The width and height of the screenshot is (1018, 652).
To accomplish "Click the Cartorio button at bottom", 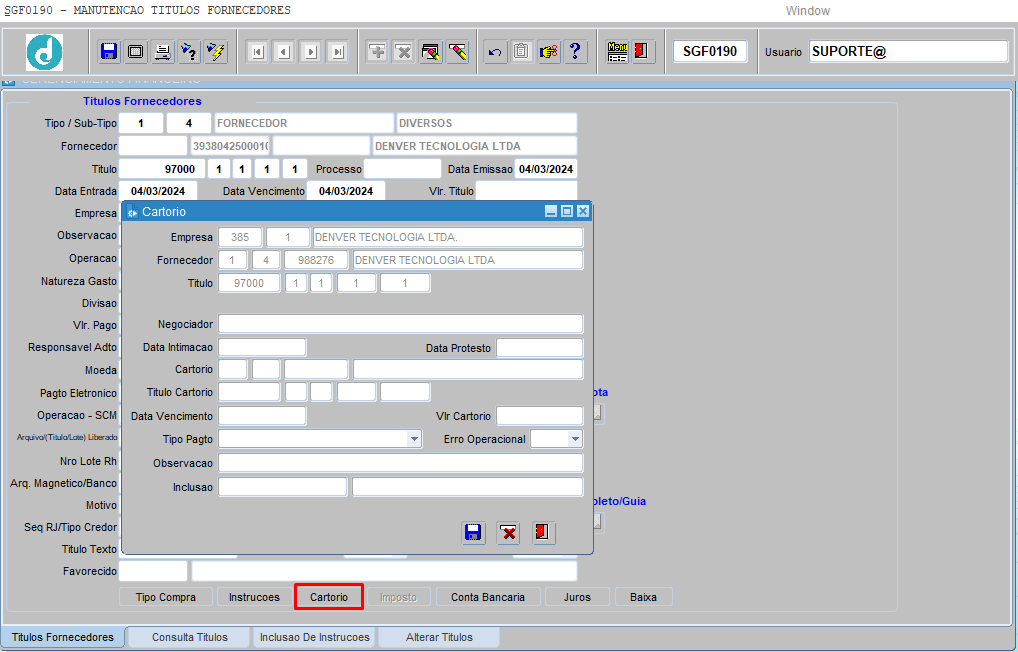I will coord(329,597).
